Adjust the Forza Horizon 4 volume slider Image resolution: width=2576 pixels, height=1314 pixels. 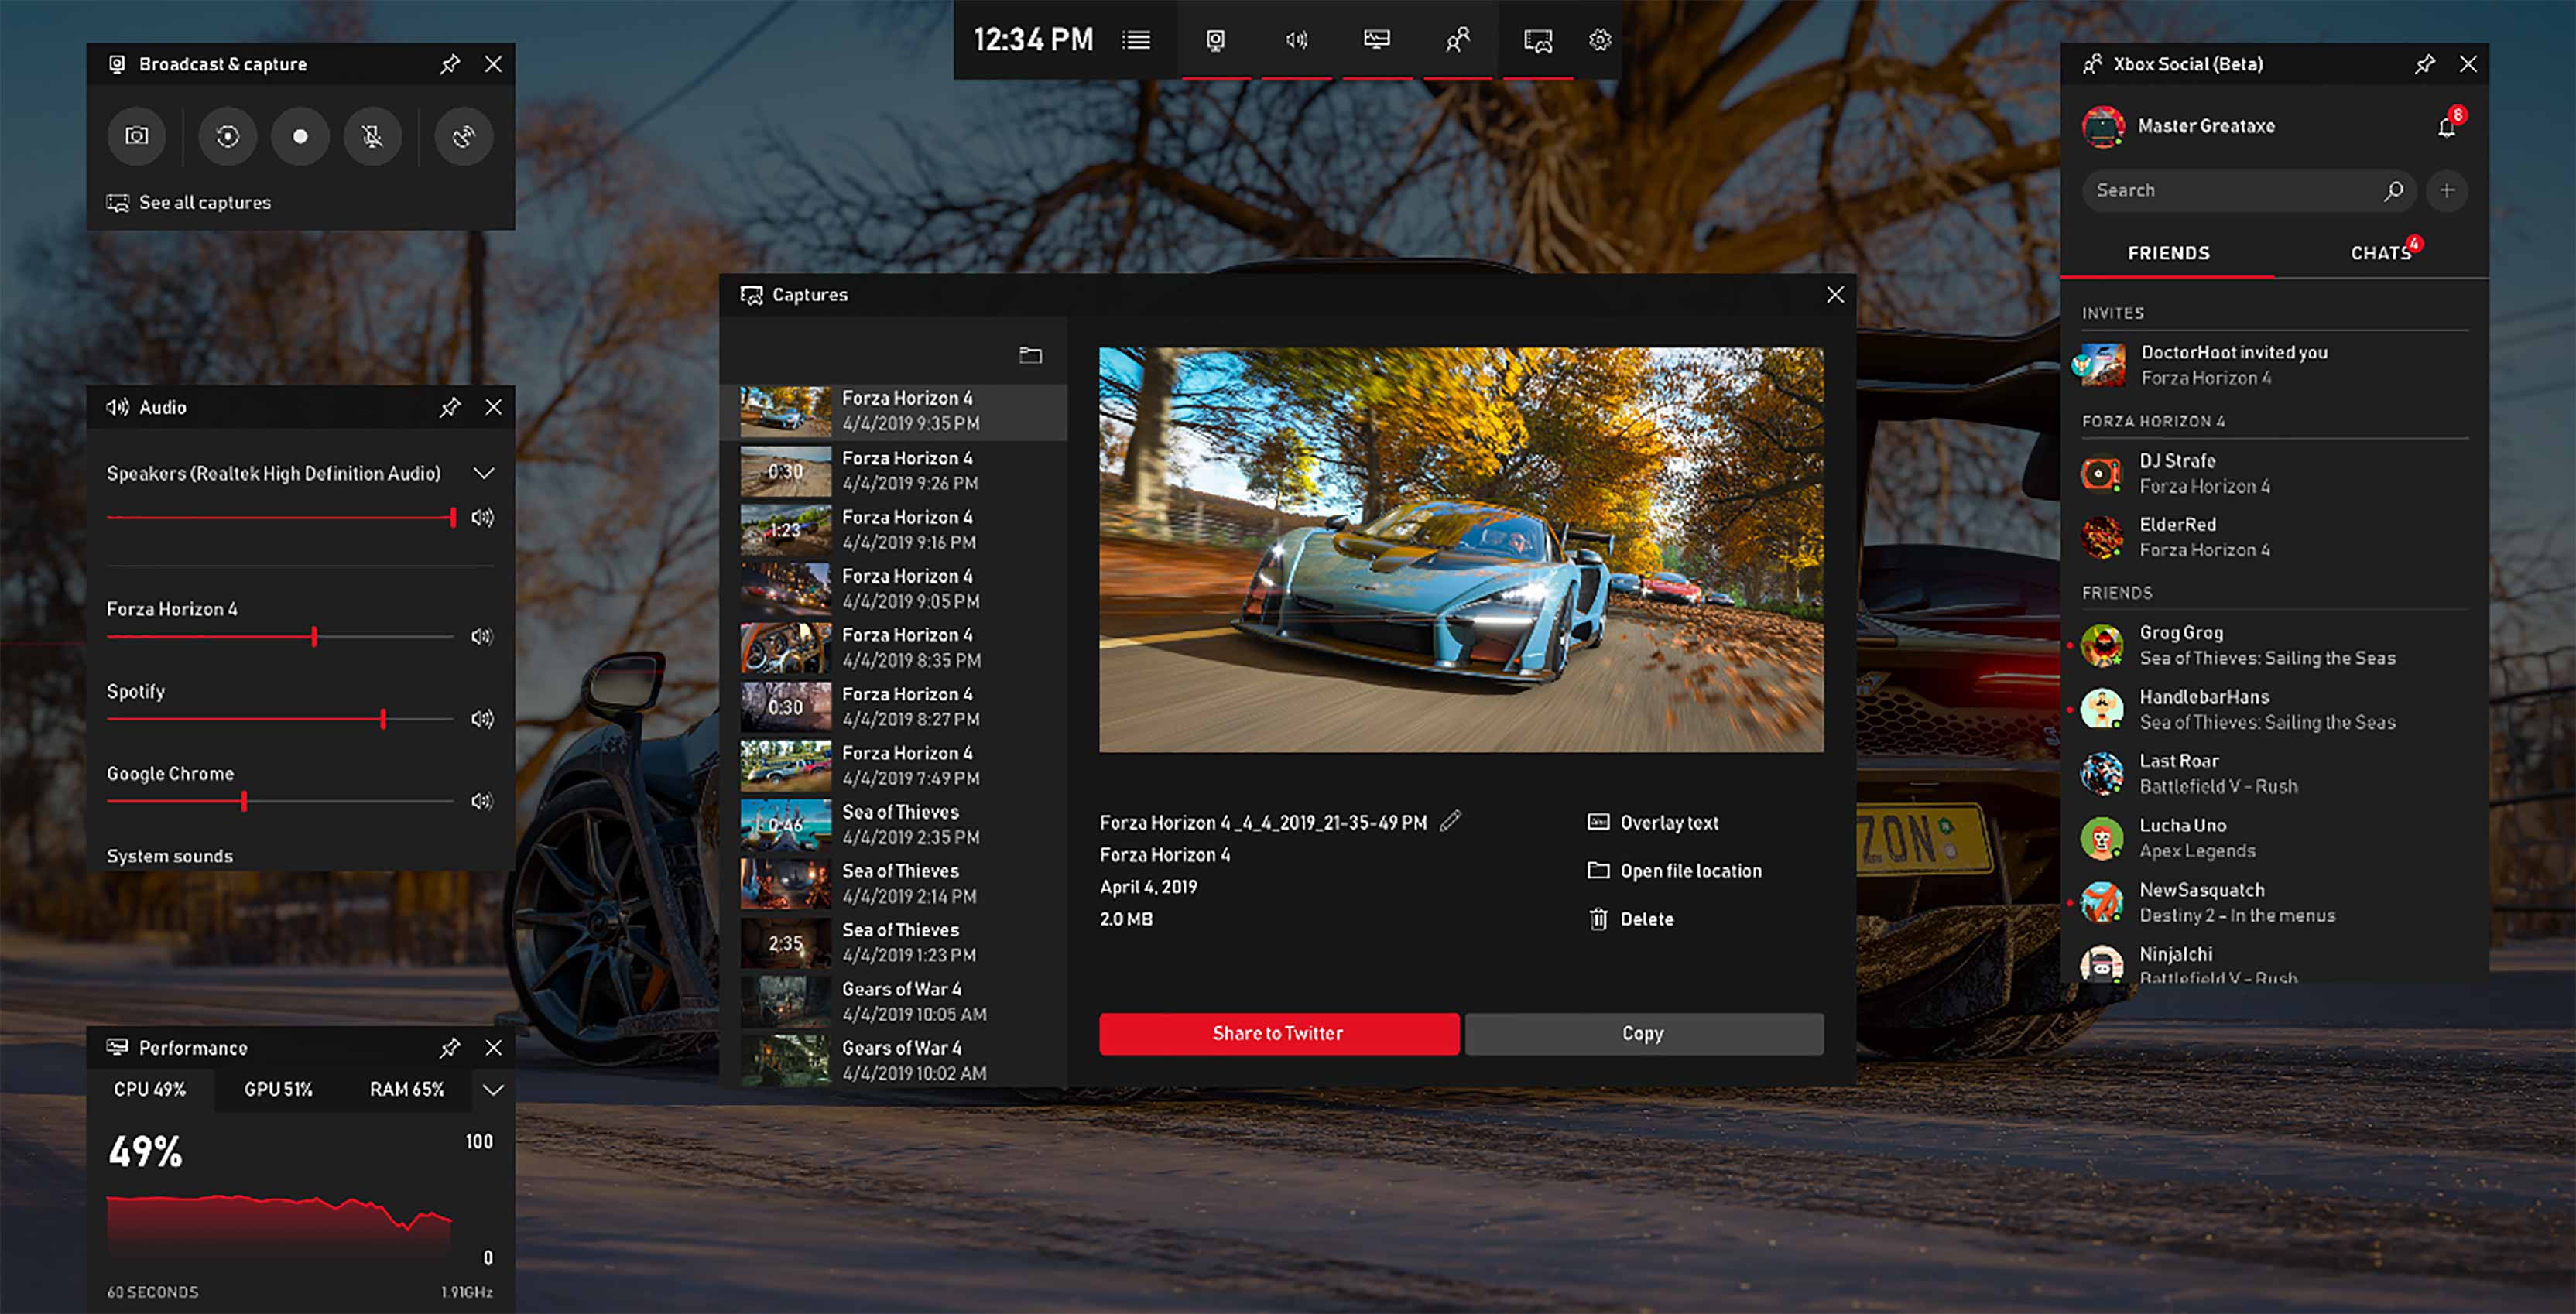click(280, 636)
